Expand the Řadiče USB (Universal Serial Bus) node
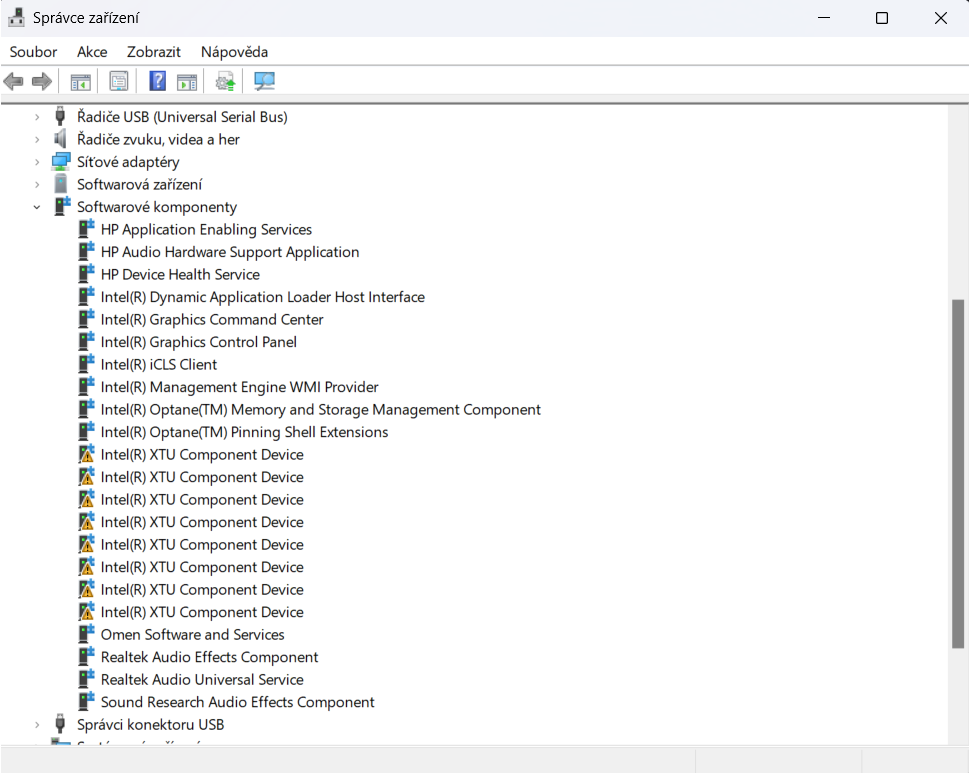The height and width of the screenshot is (773, 969). point(36,117)
